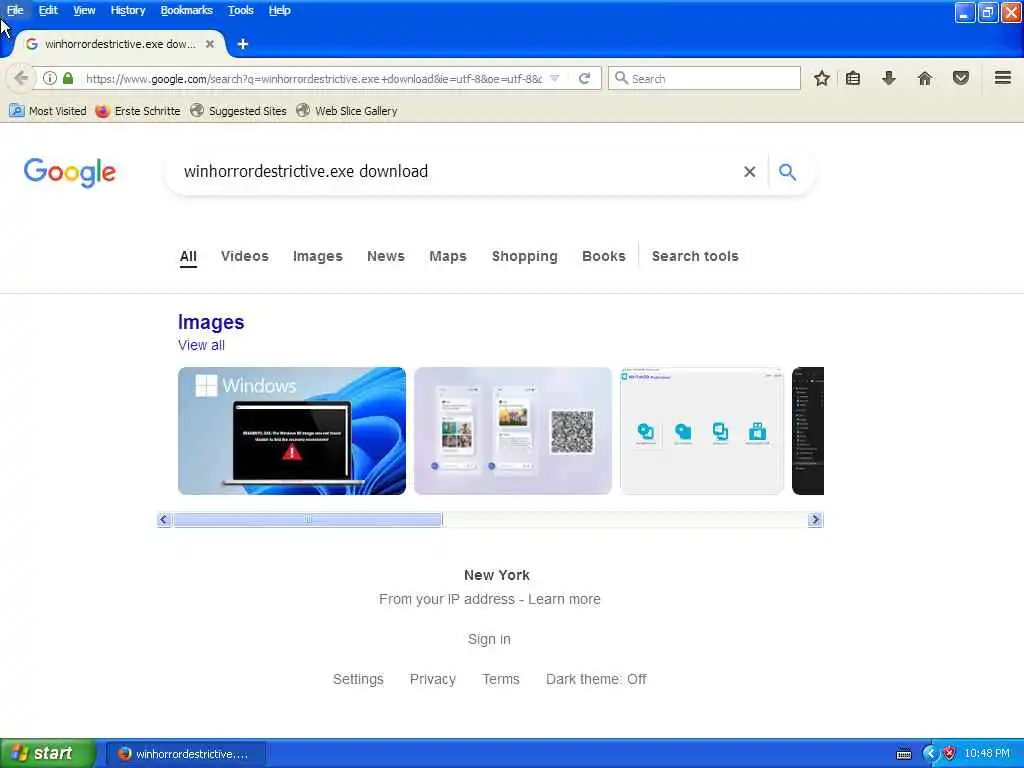The height and width of the screenshot is (768, 1024).
Task: Open the phone screens QR code thumbnail
Action: (513, 431)
